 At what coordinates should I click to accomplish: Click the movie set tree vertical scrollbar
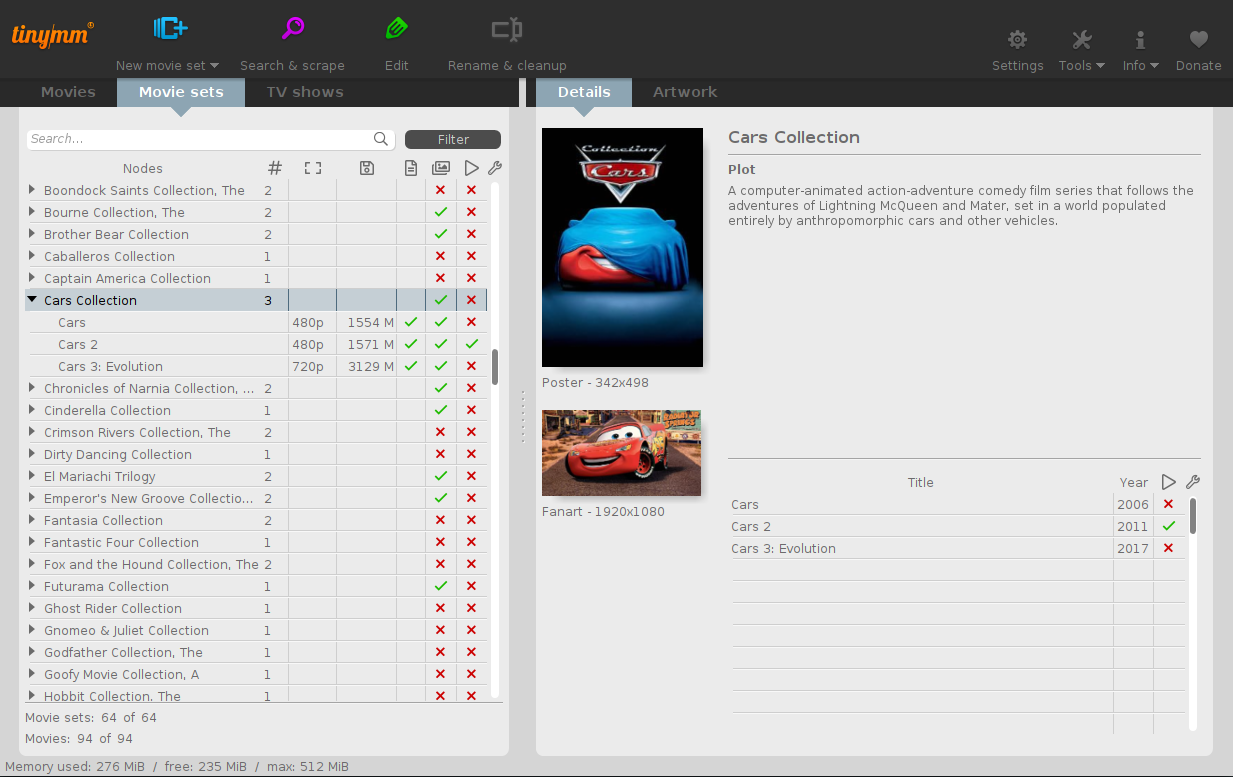(495, 367)
